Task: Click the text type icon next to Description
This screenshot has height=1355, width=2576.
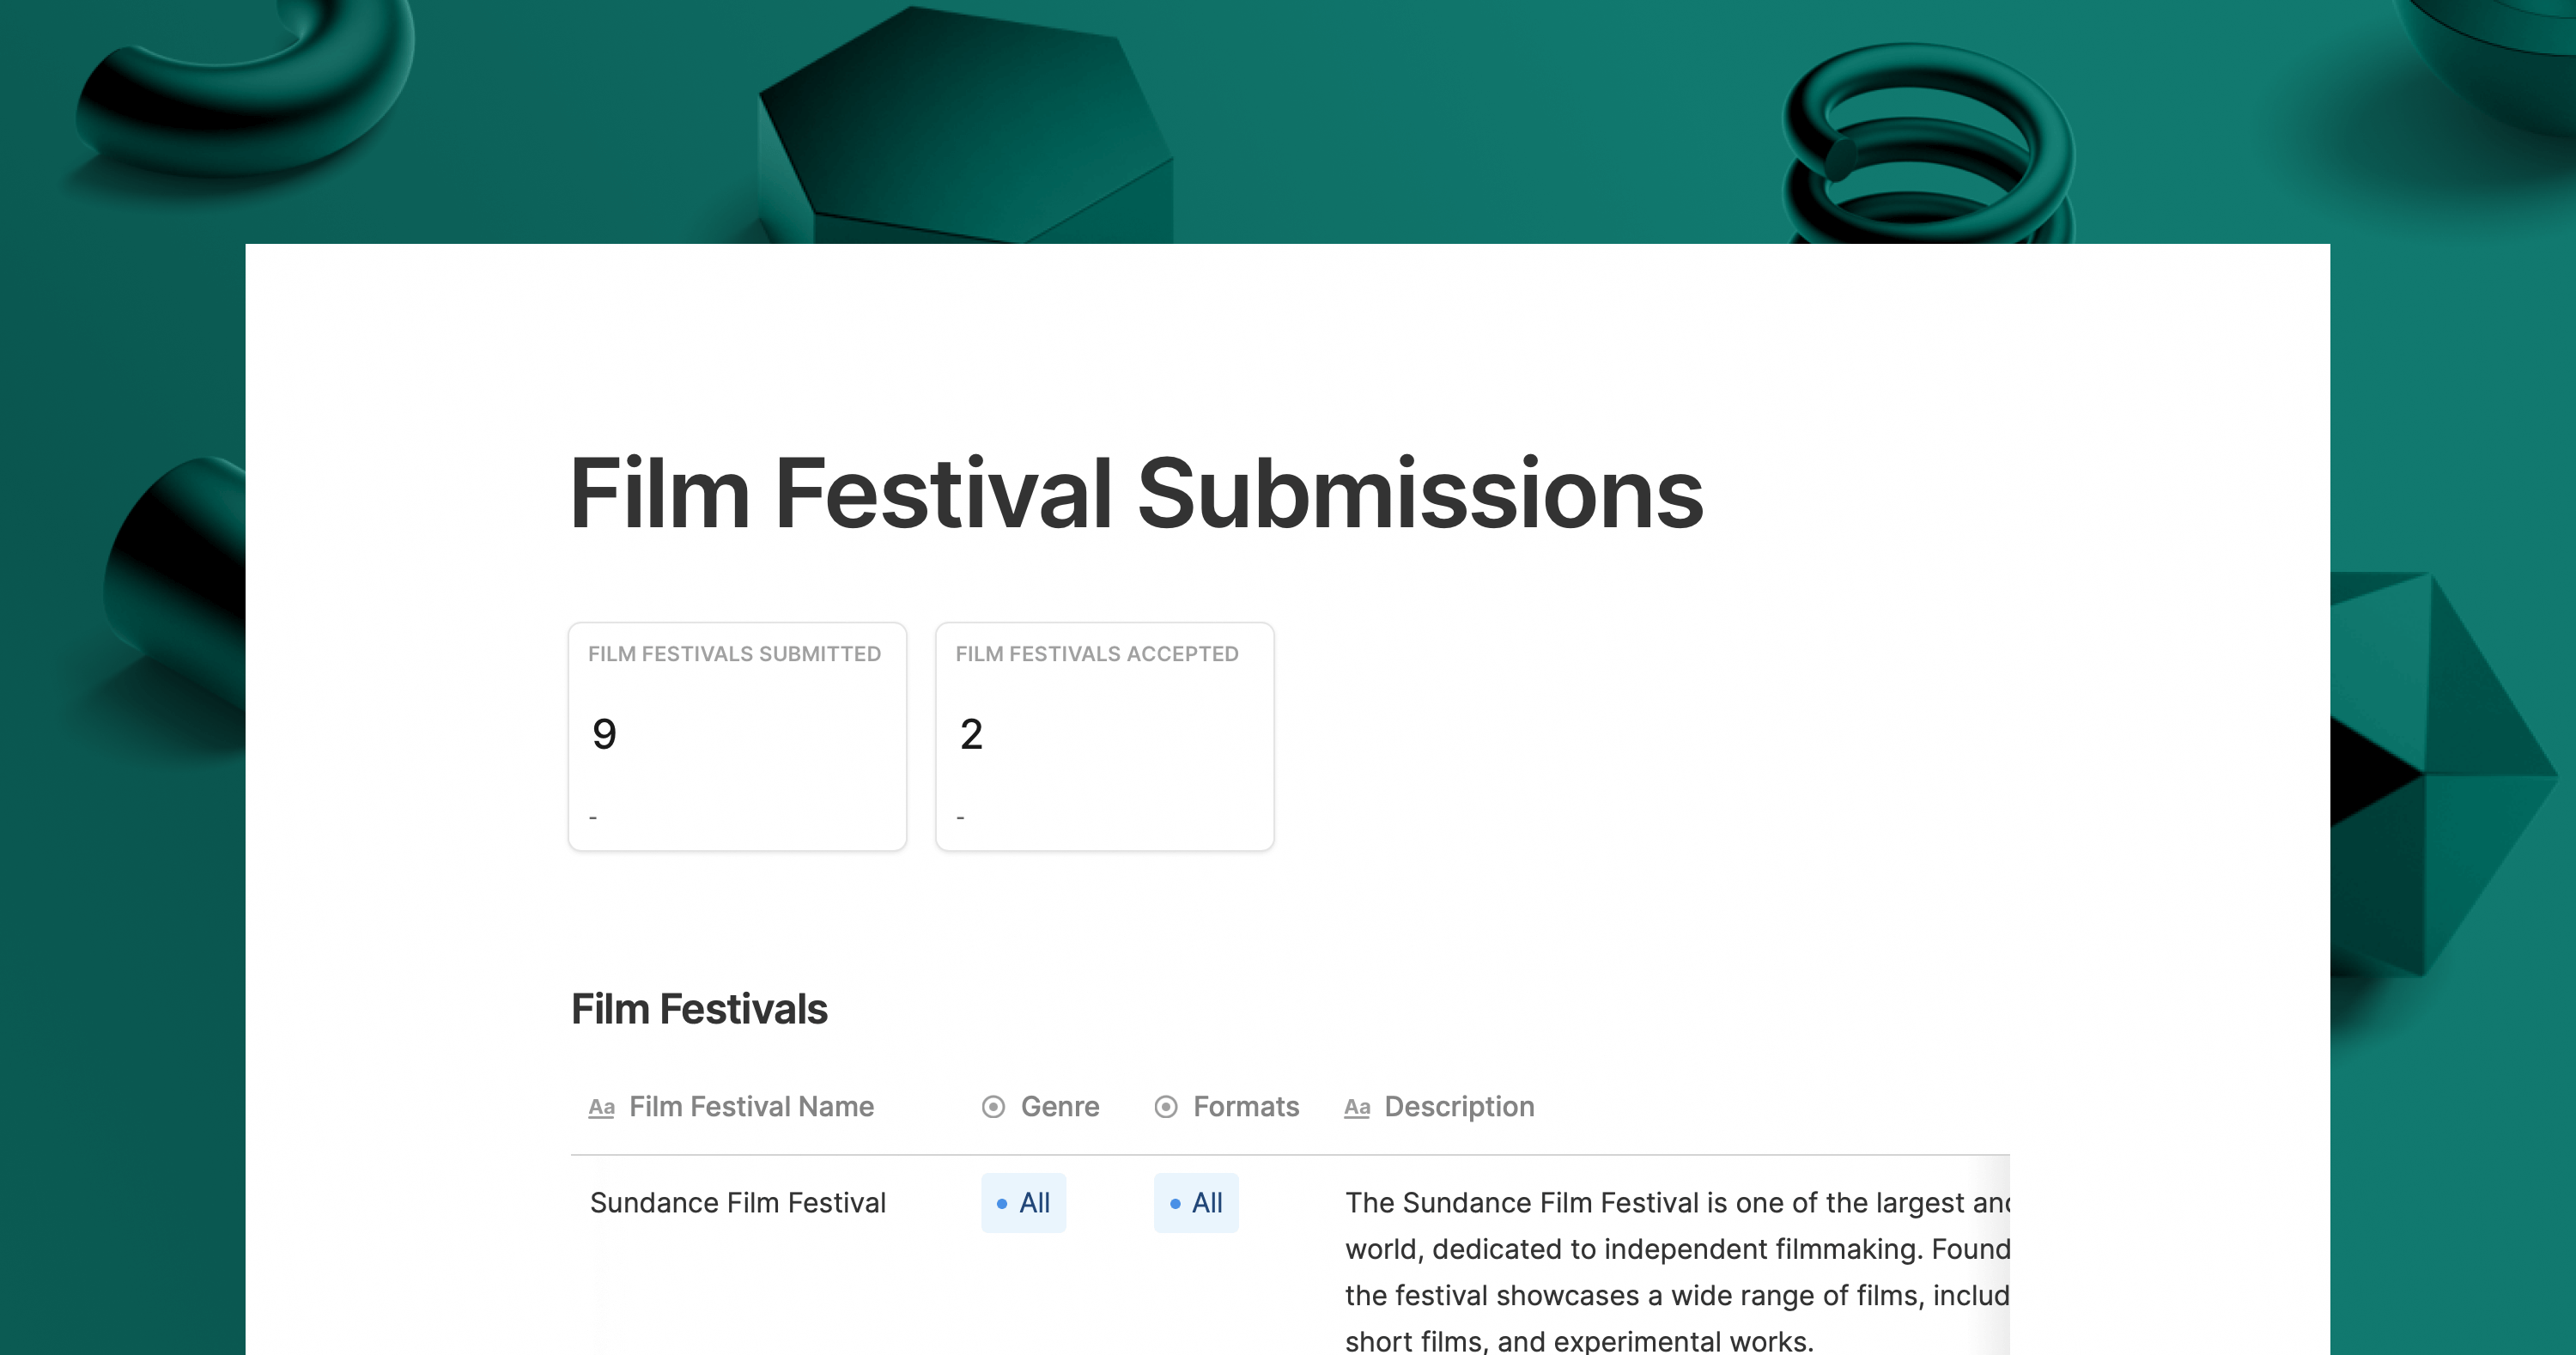Action: point(1356,1108)
